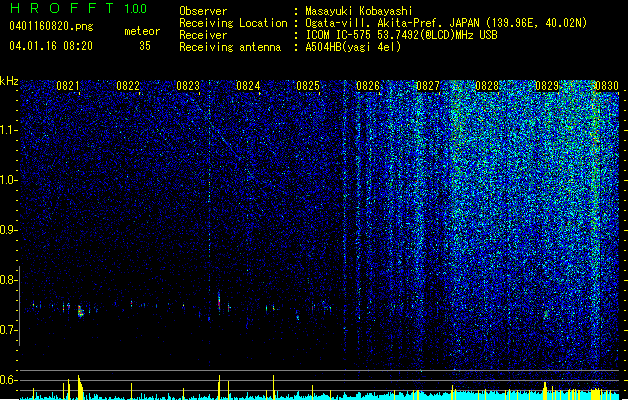Image resolution: width=629 pixels, height=400 pixels.
Task: Click the 0826 time marker
Action: [368, 86]
